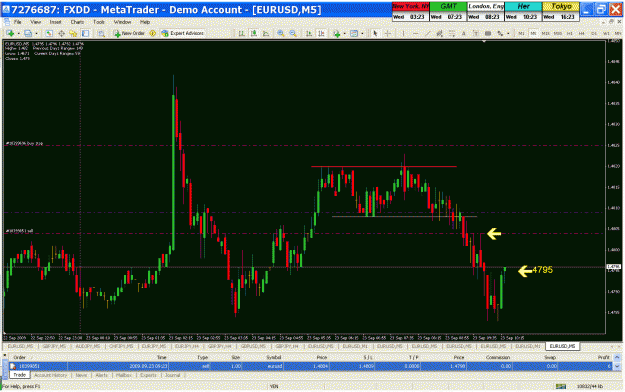Image resolution: width=625 pixels, height=392 pixels.
Task: Expand the Profiles dropdown arrow
Action: tap(36, 33)
